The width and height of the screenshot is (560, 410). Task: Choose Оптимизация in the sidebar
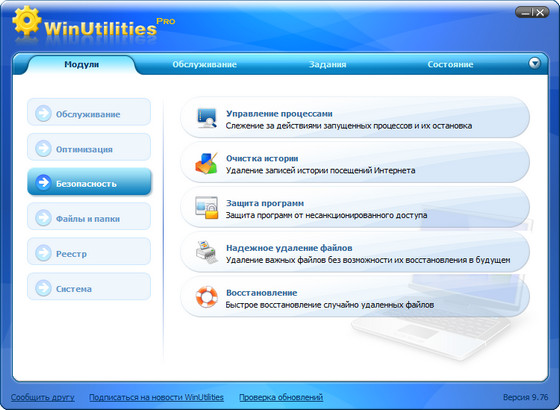point(89,147)
